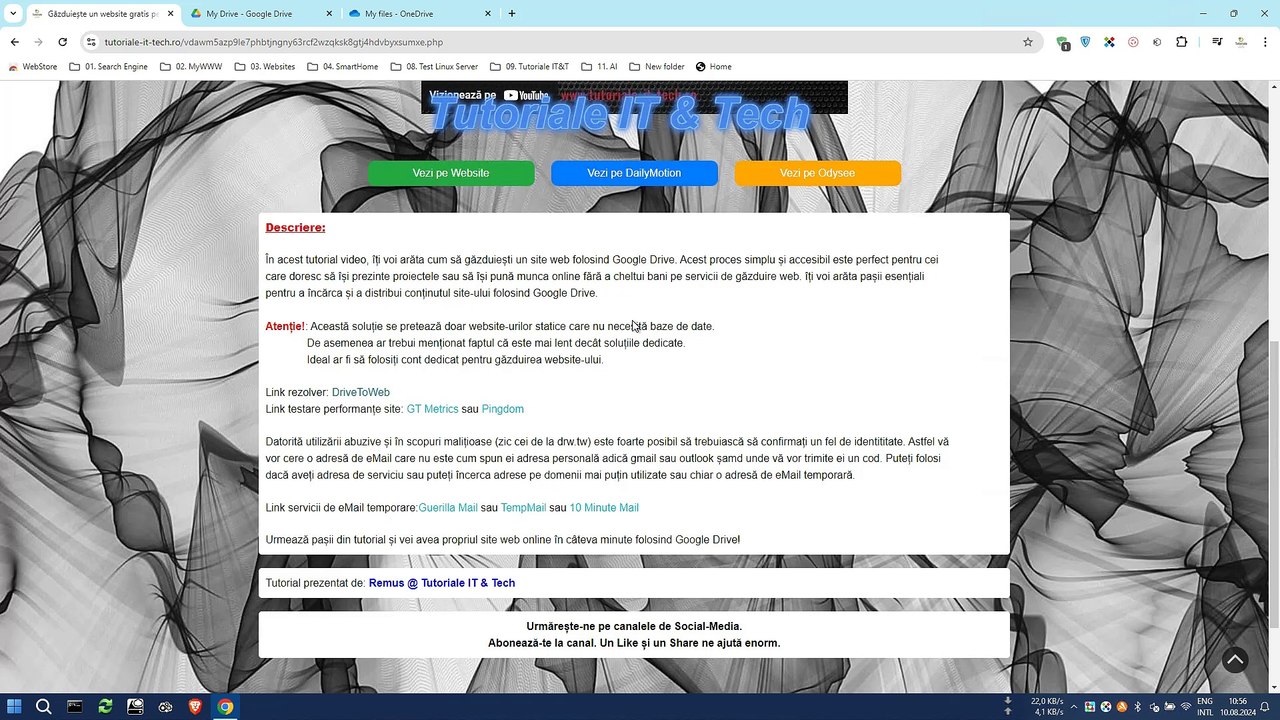Open the Chrome profile avatar

(x=1241, y=42)
